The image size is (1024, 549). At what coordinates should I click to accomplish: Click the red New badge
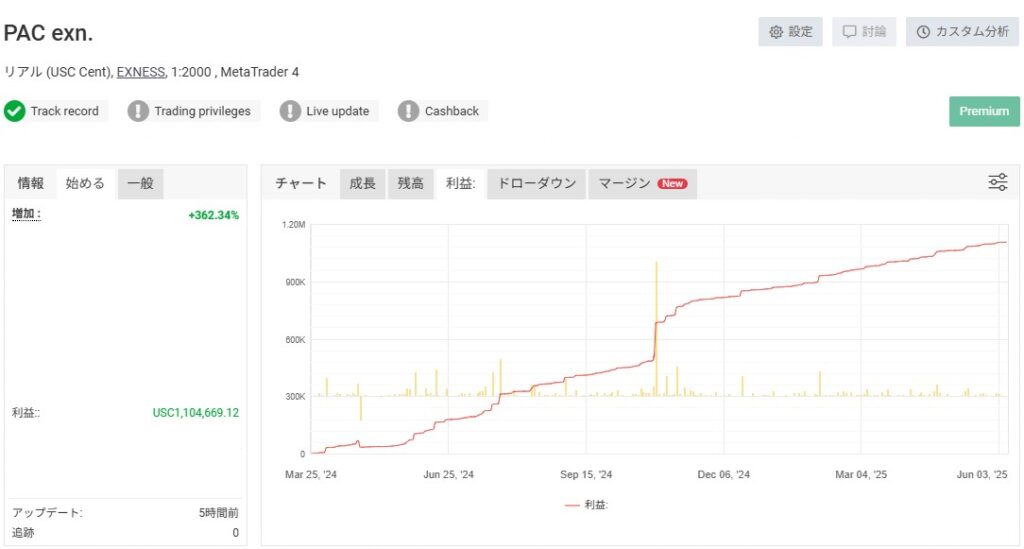coord(672,183)
